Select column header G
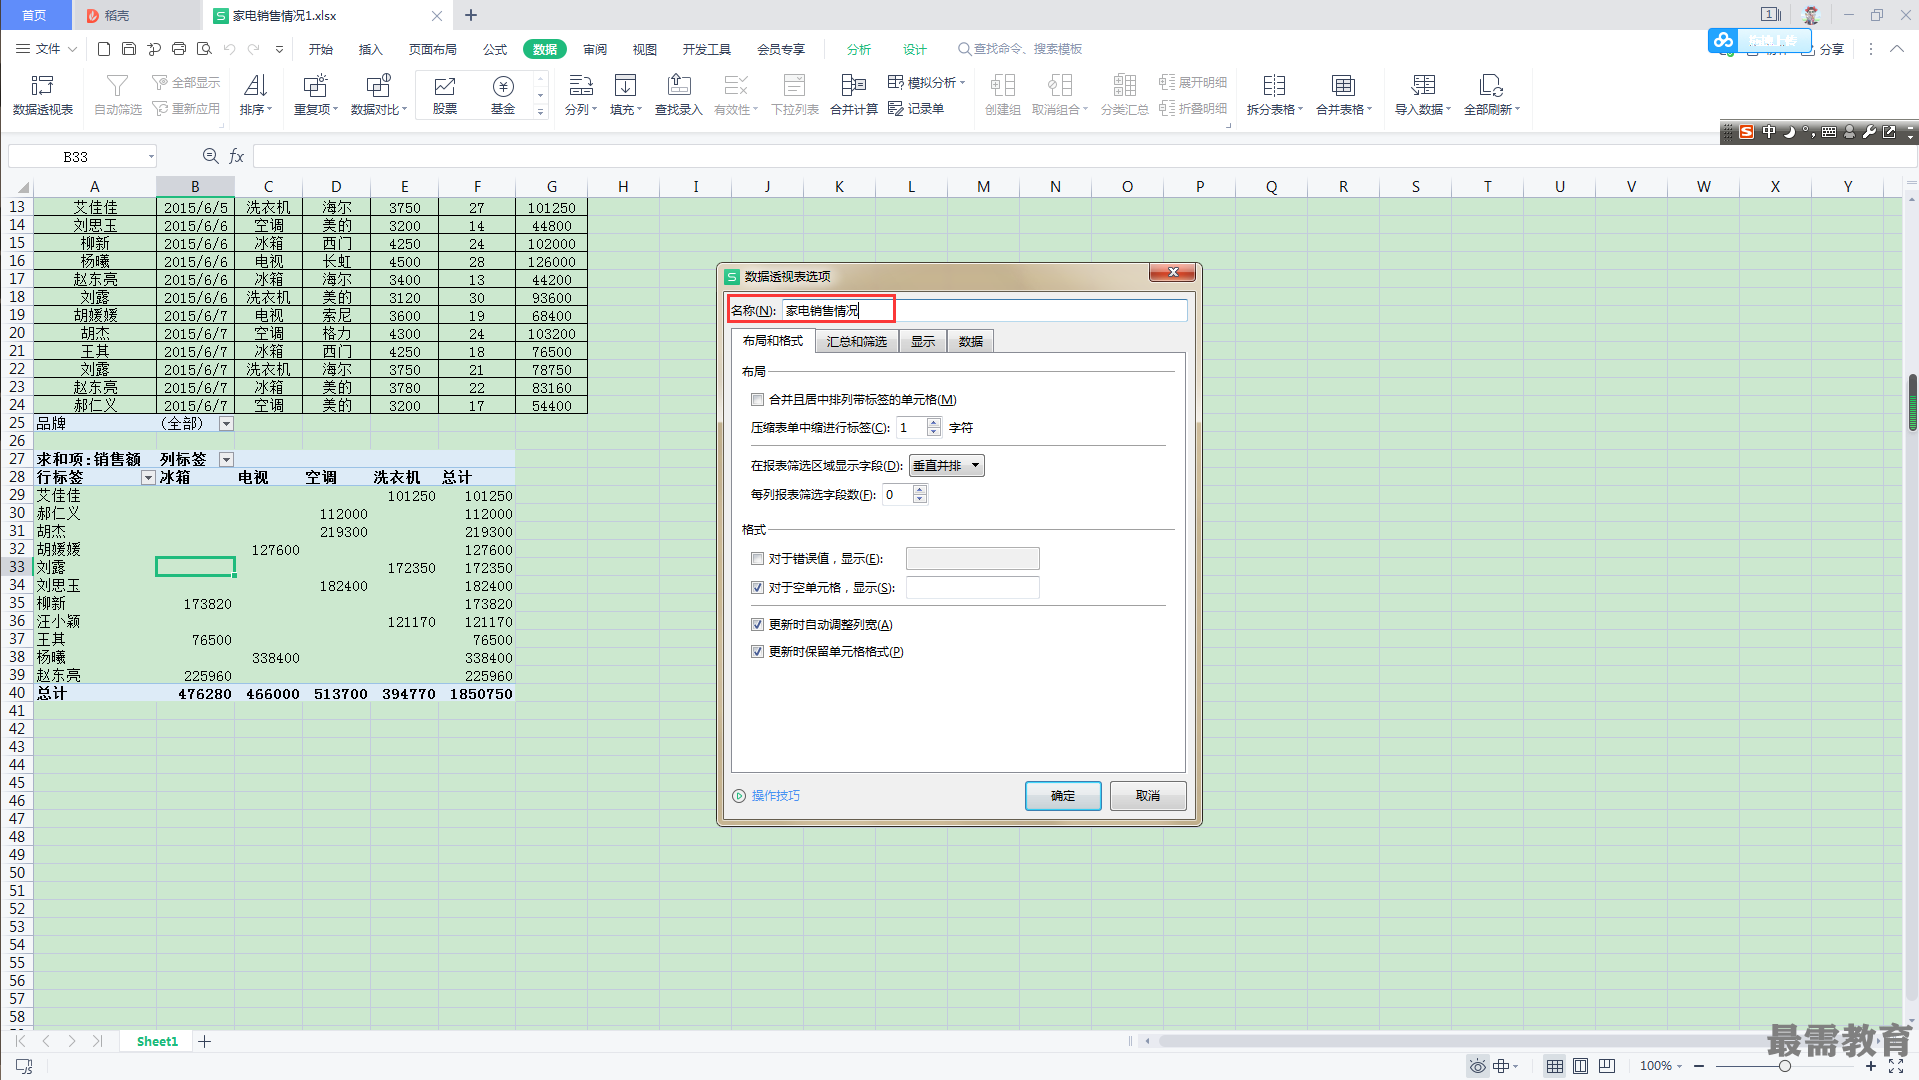This screenshot has width=1919, height=1080. (551, 187)
